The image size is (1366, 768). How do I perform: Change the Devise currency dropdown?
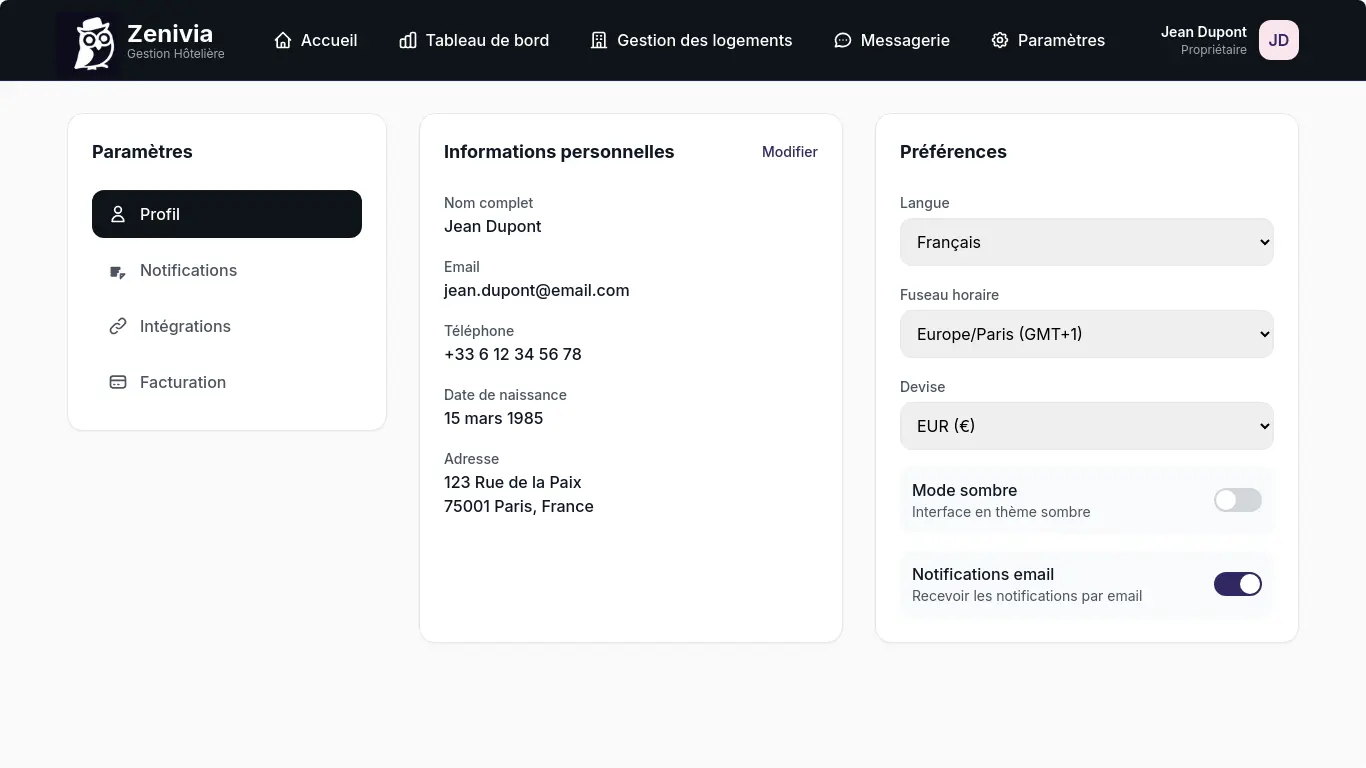pyautogui.click(x=1086, y=426)
